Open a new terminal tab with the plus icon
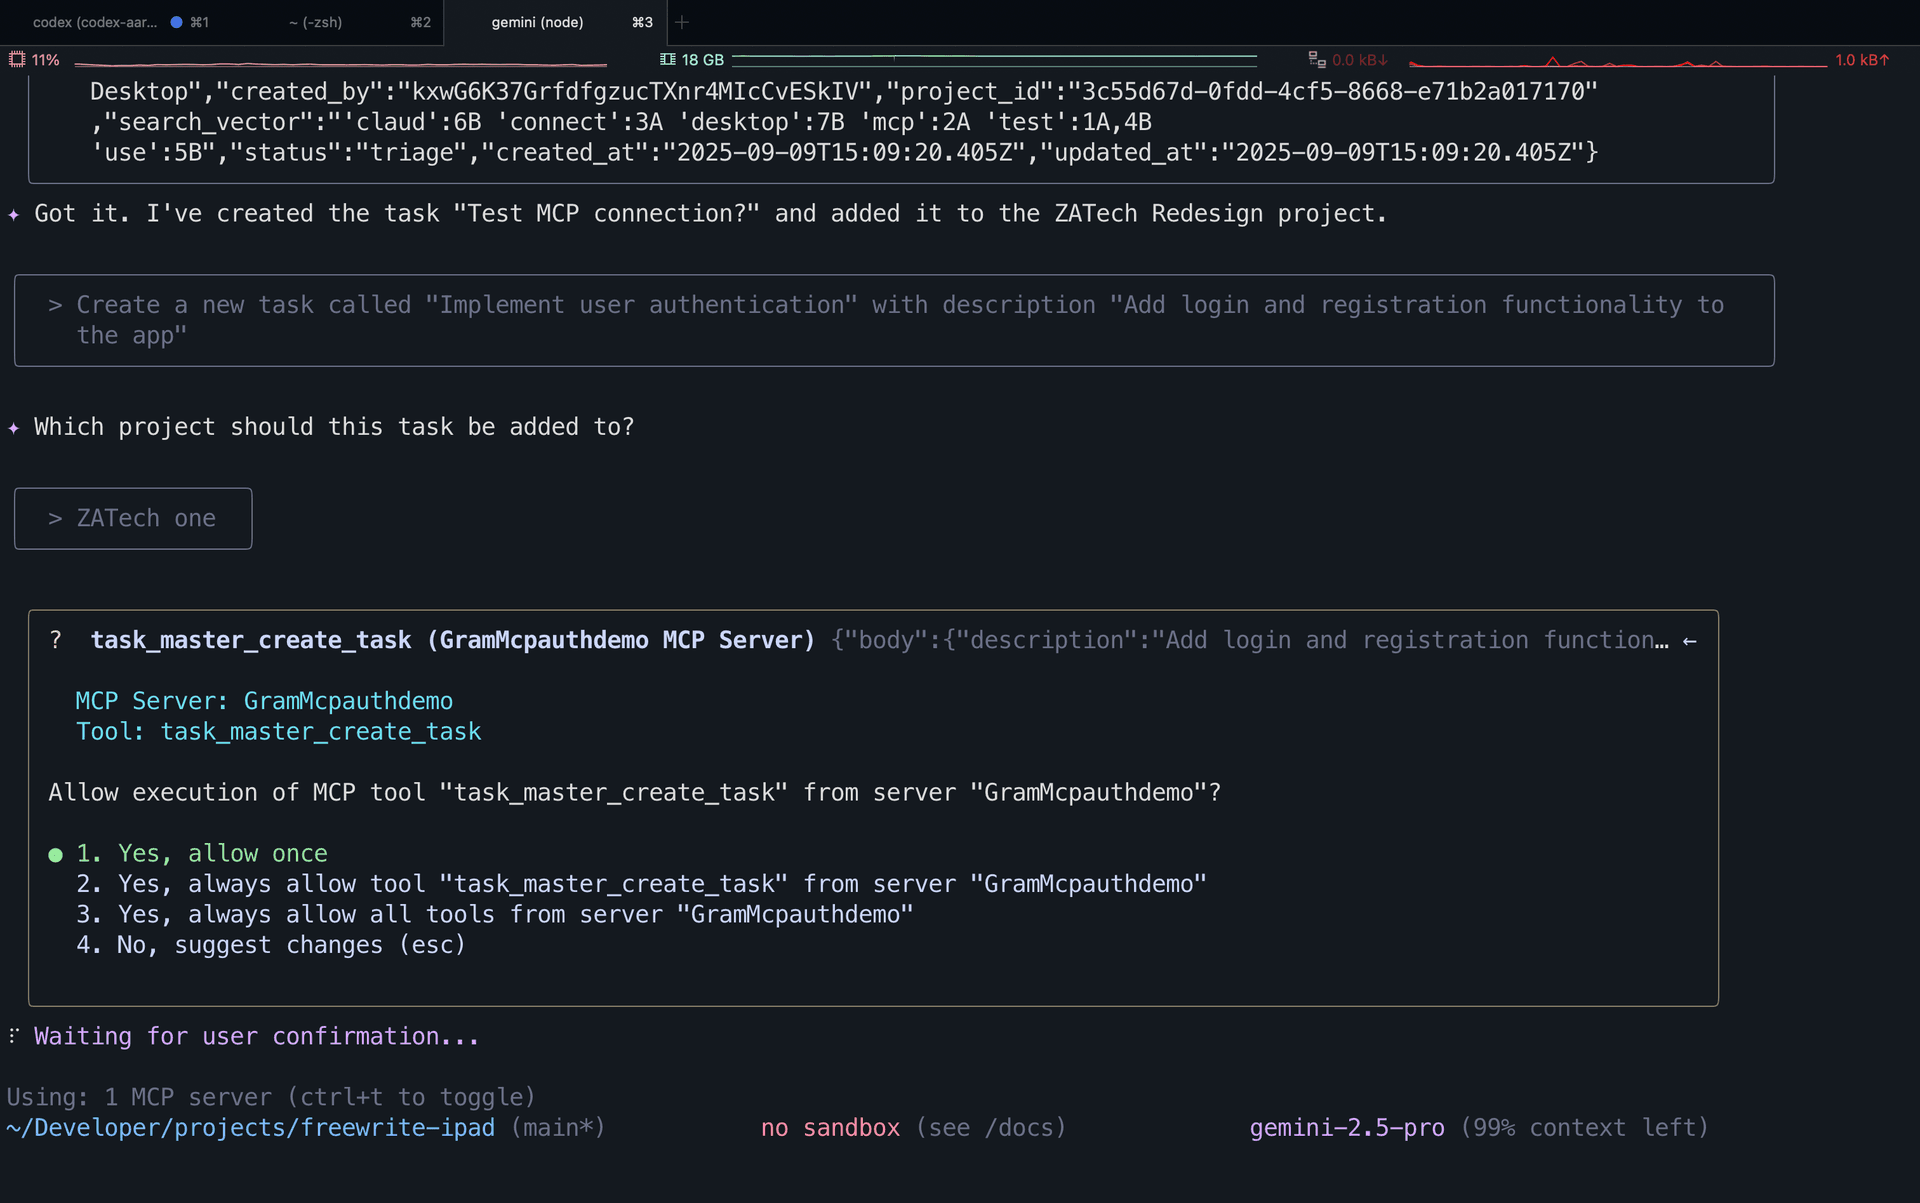The height and width of the screenshot is (1203, 1920). 682,21
